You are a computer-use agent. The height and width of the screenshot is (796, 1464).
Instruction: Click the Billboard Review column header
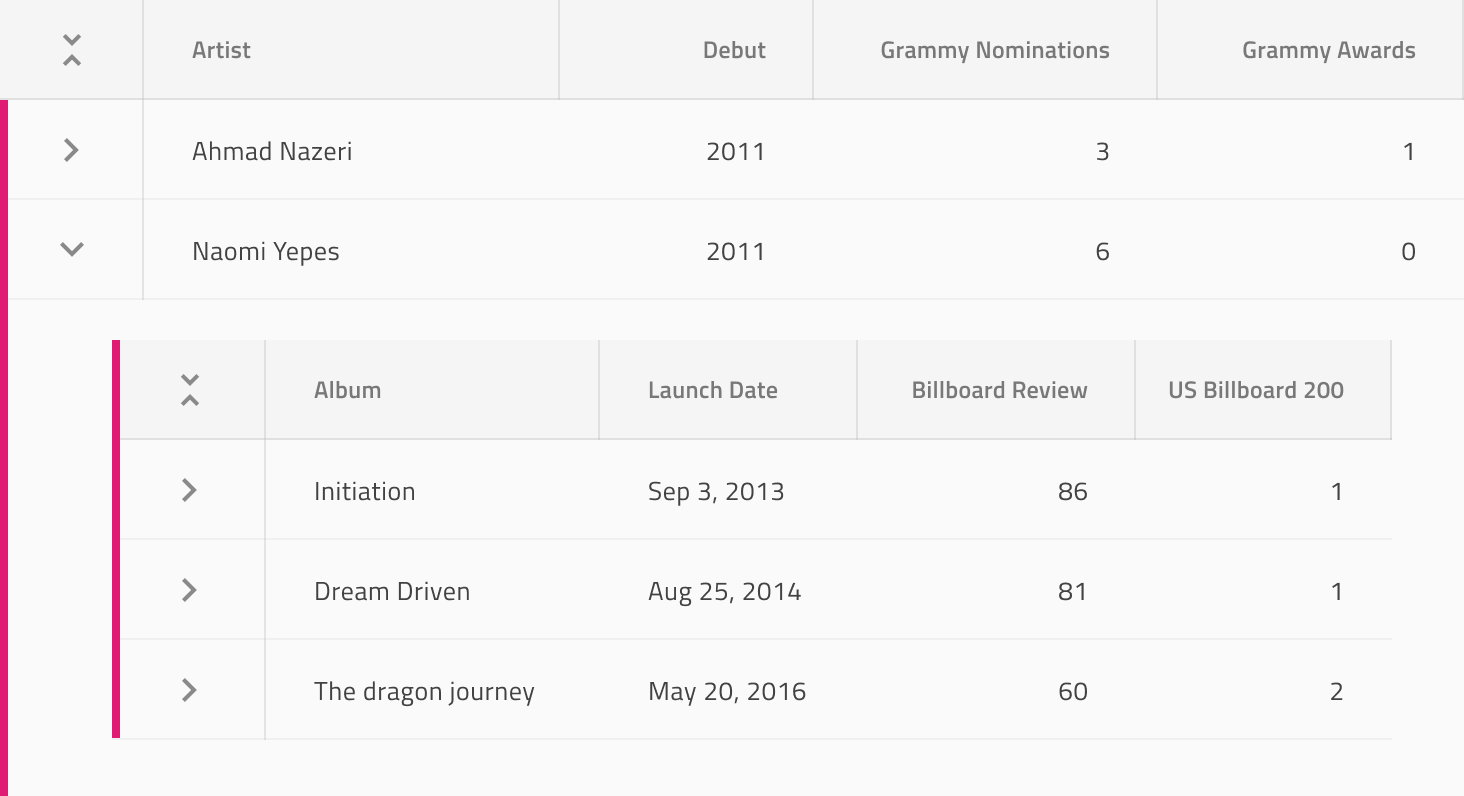(x=999, y=390)
